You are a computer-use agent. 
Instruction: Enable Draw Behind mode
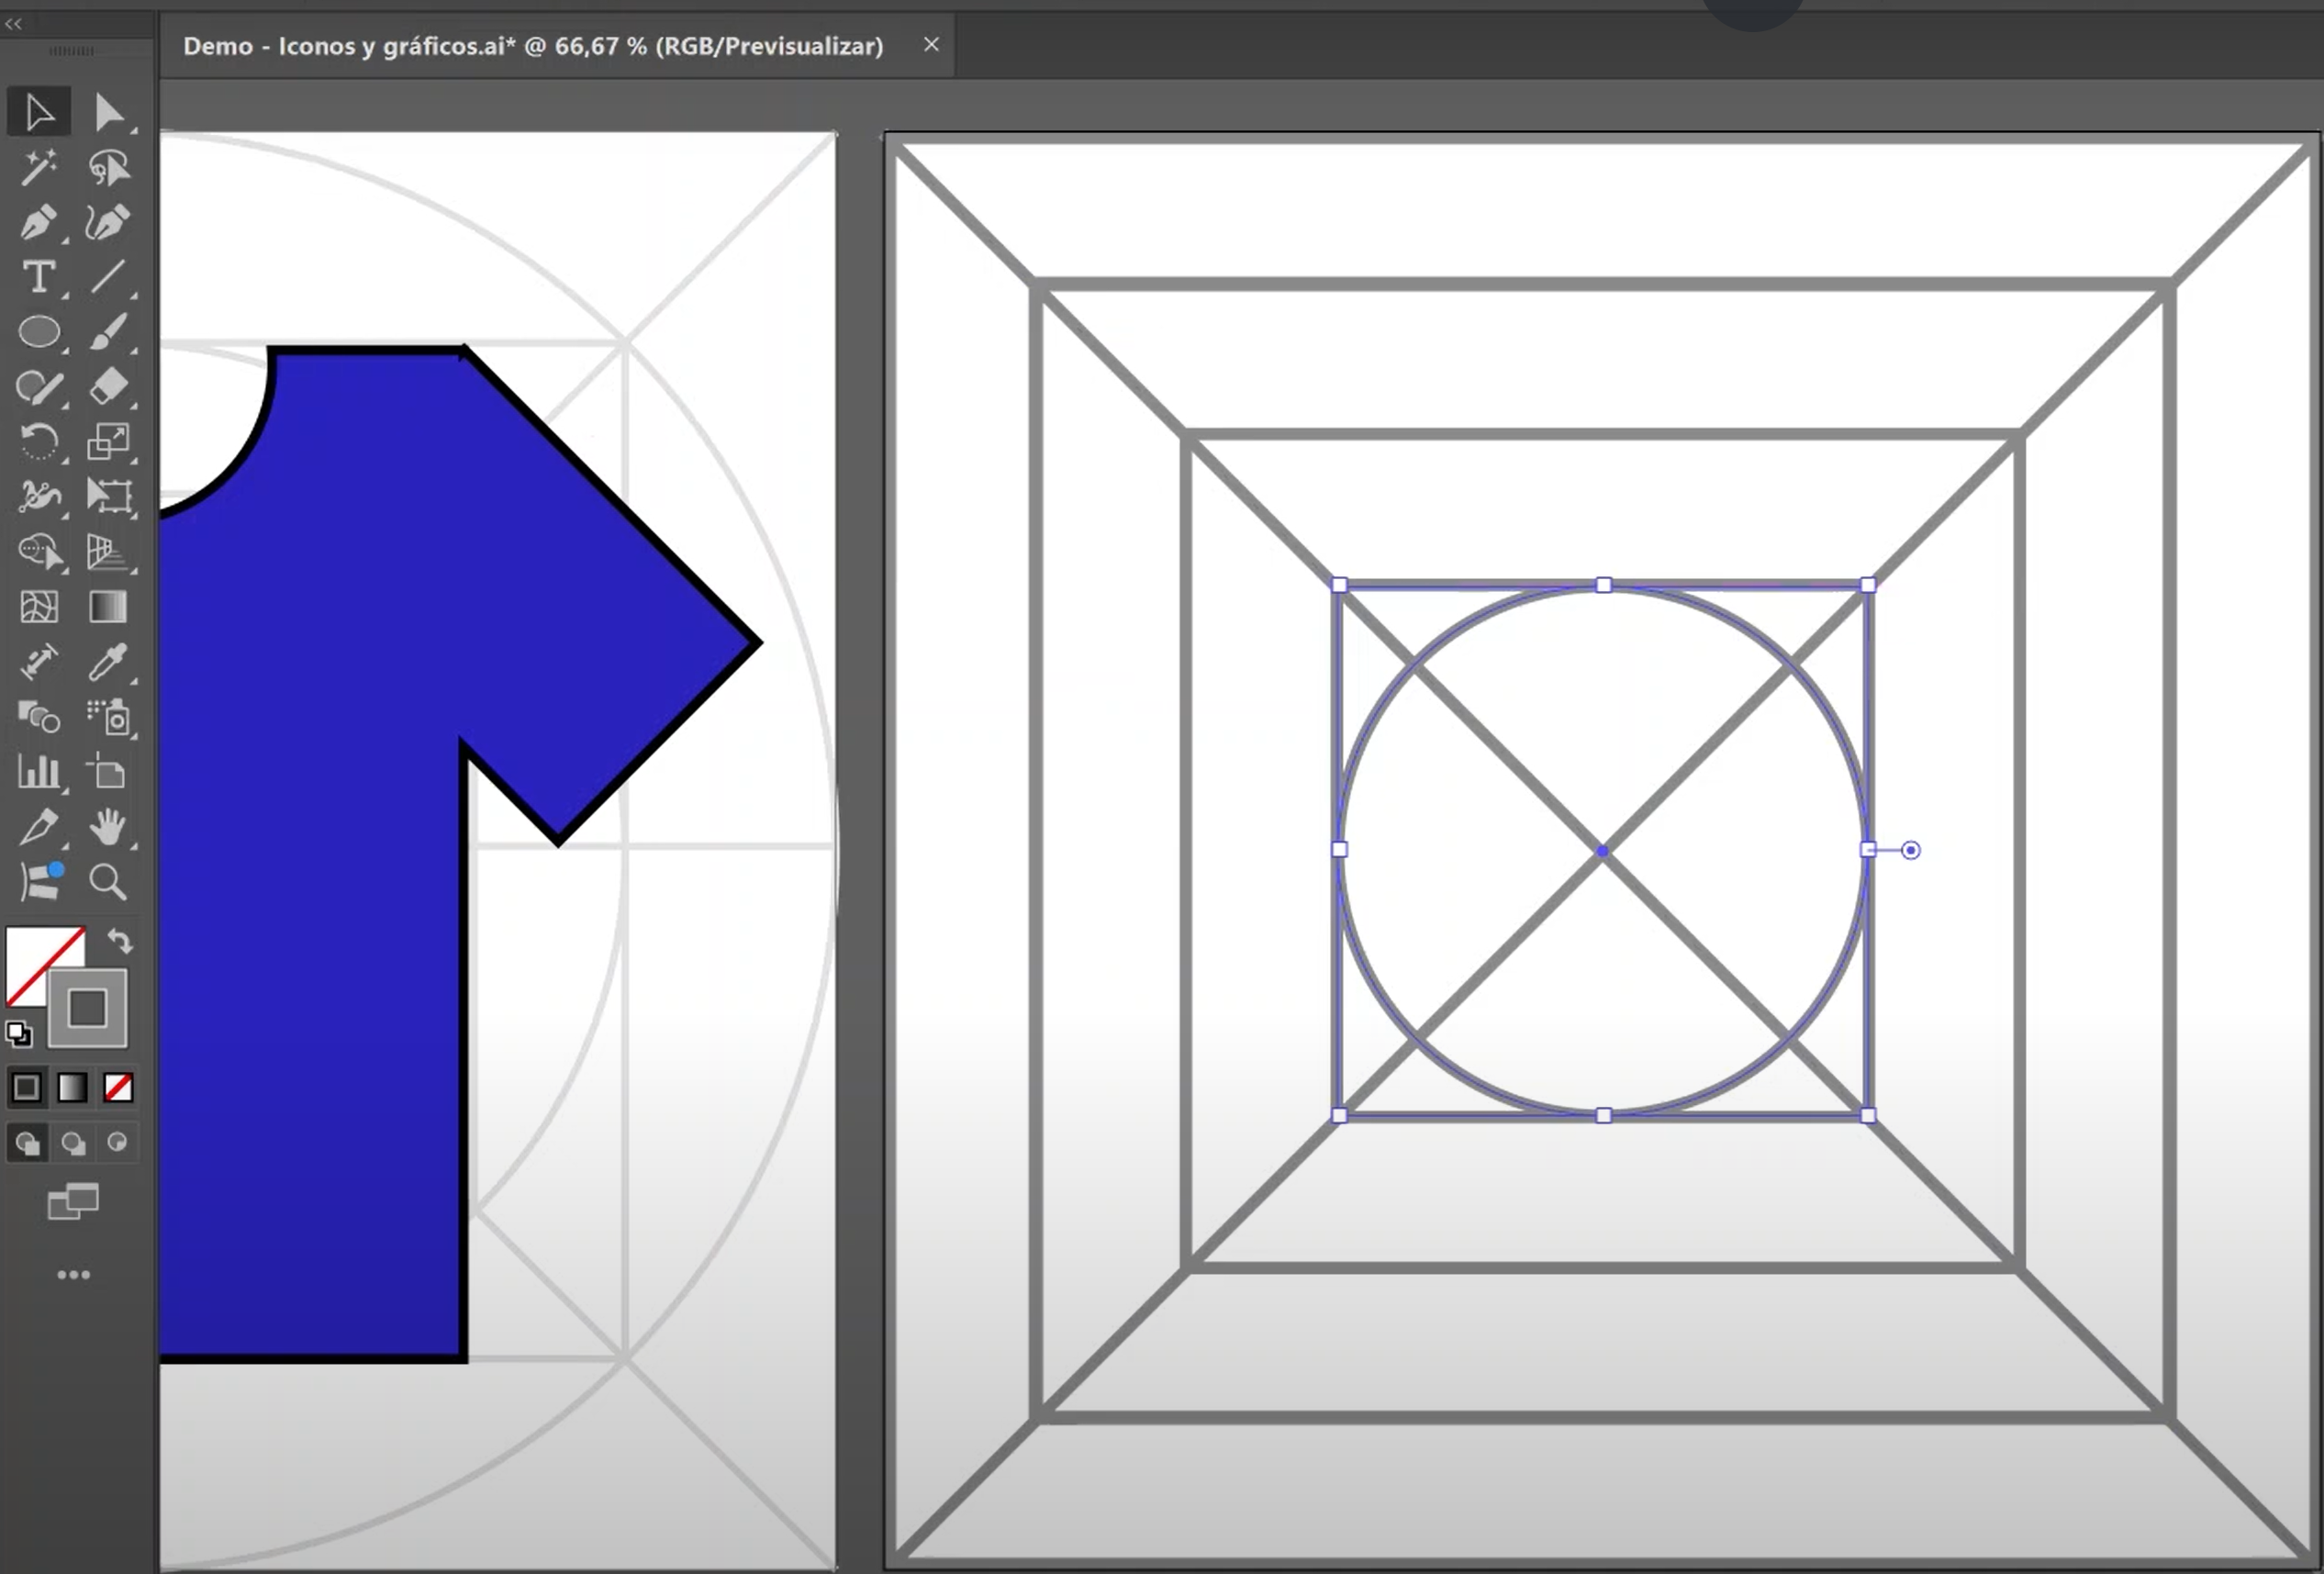pos(73,1143)
